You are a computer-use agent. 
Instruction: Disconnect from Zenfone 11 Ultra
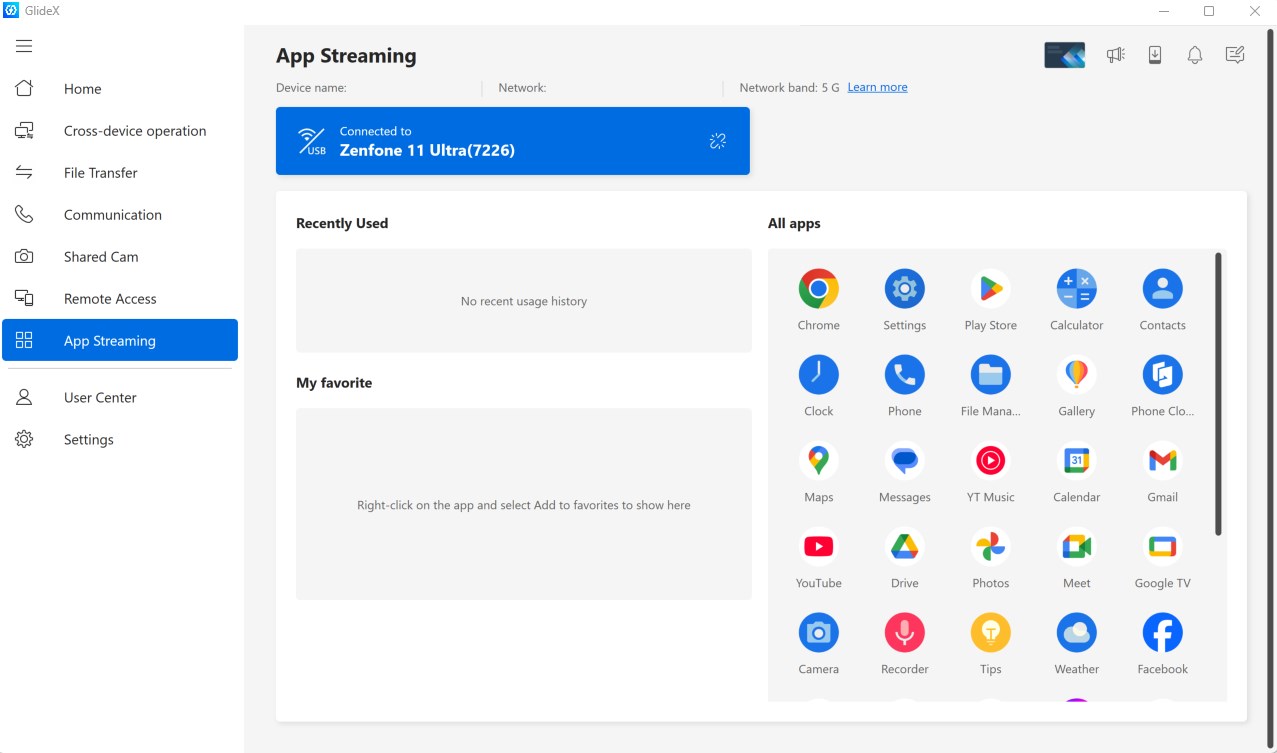click(717, 140)
